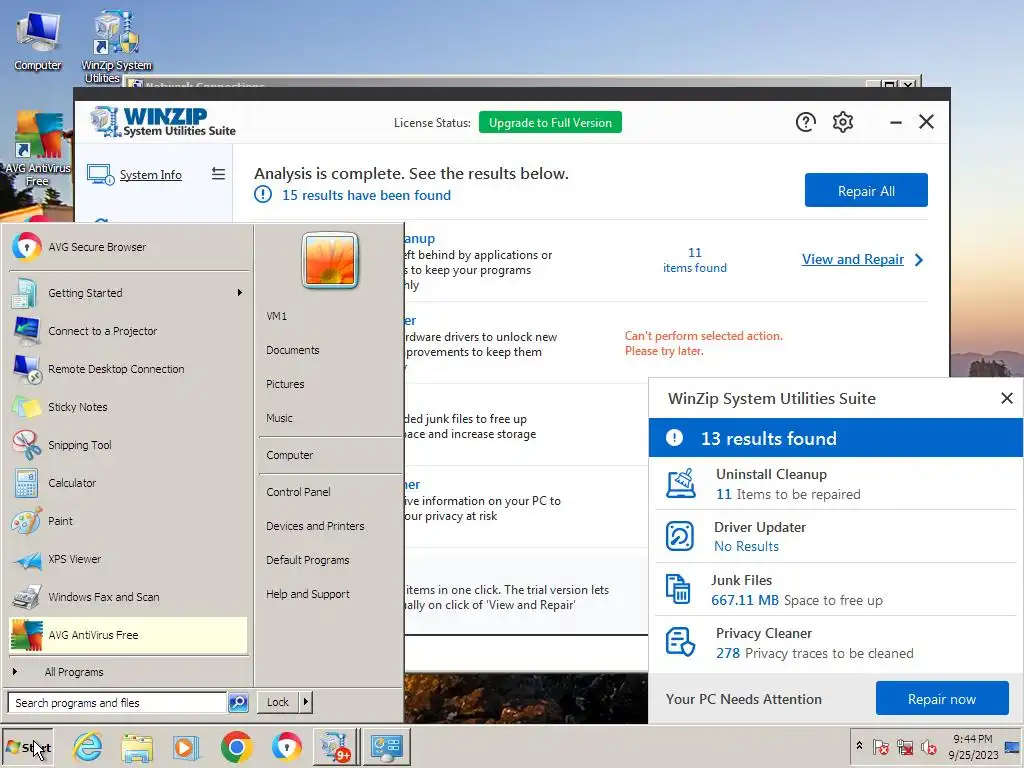Open Connect to a Projector

tap(129, 331)
